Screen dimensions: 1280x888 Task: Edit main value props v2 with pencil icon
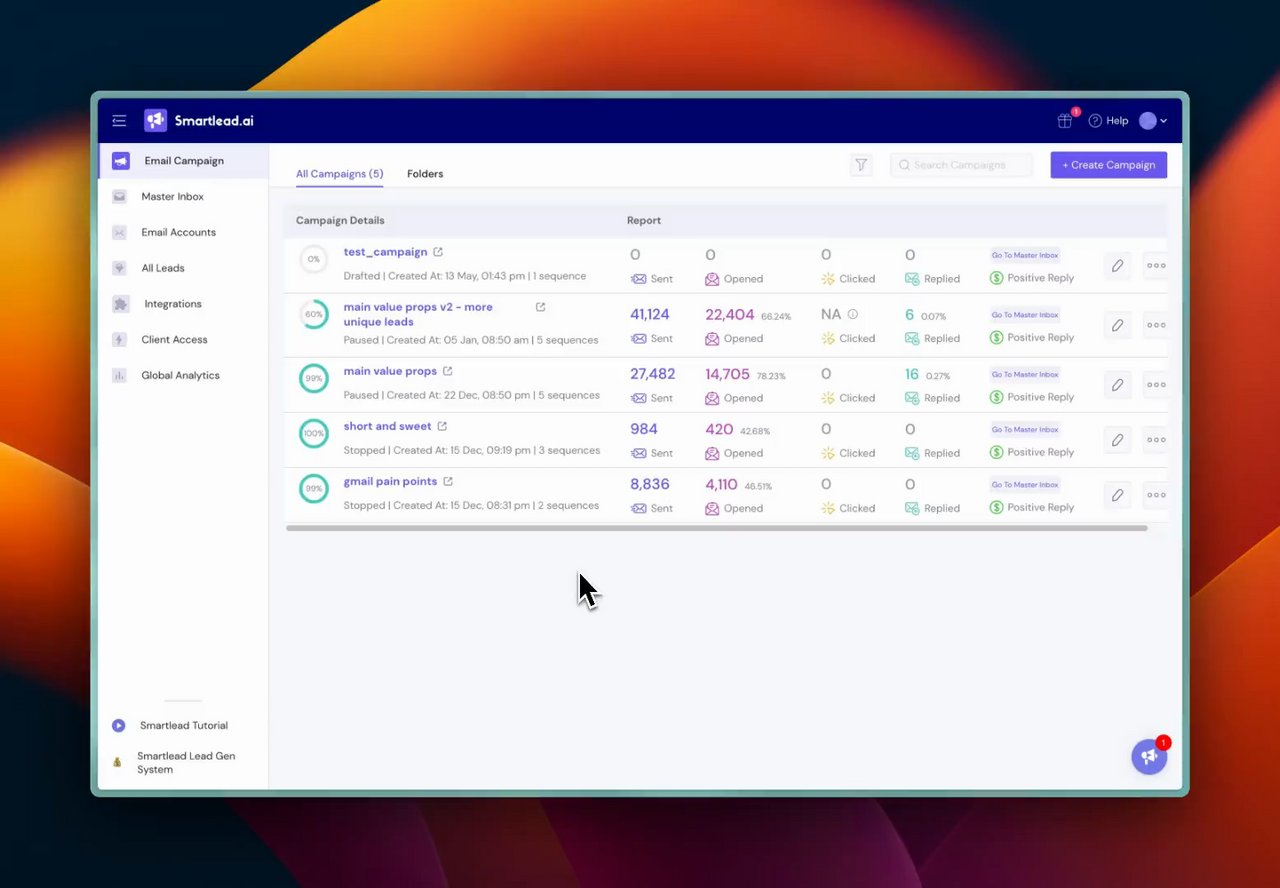pyautogui.click(x=1118, y=325)
